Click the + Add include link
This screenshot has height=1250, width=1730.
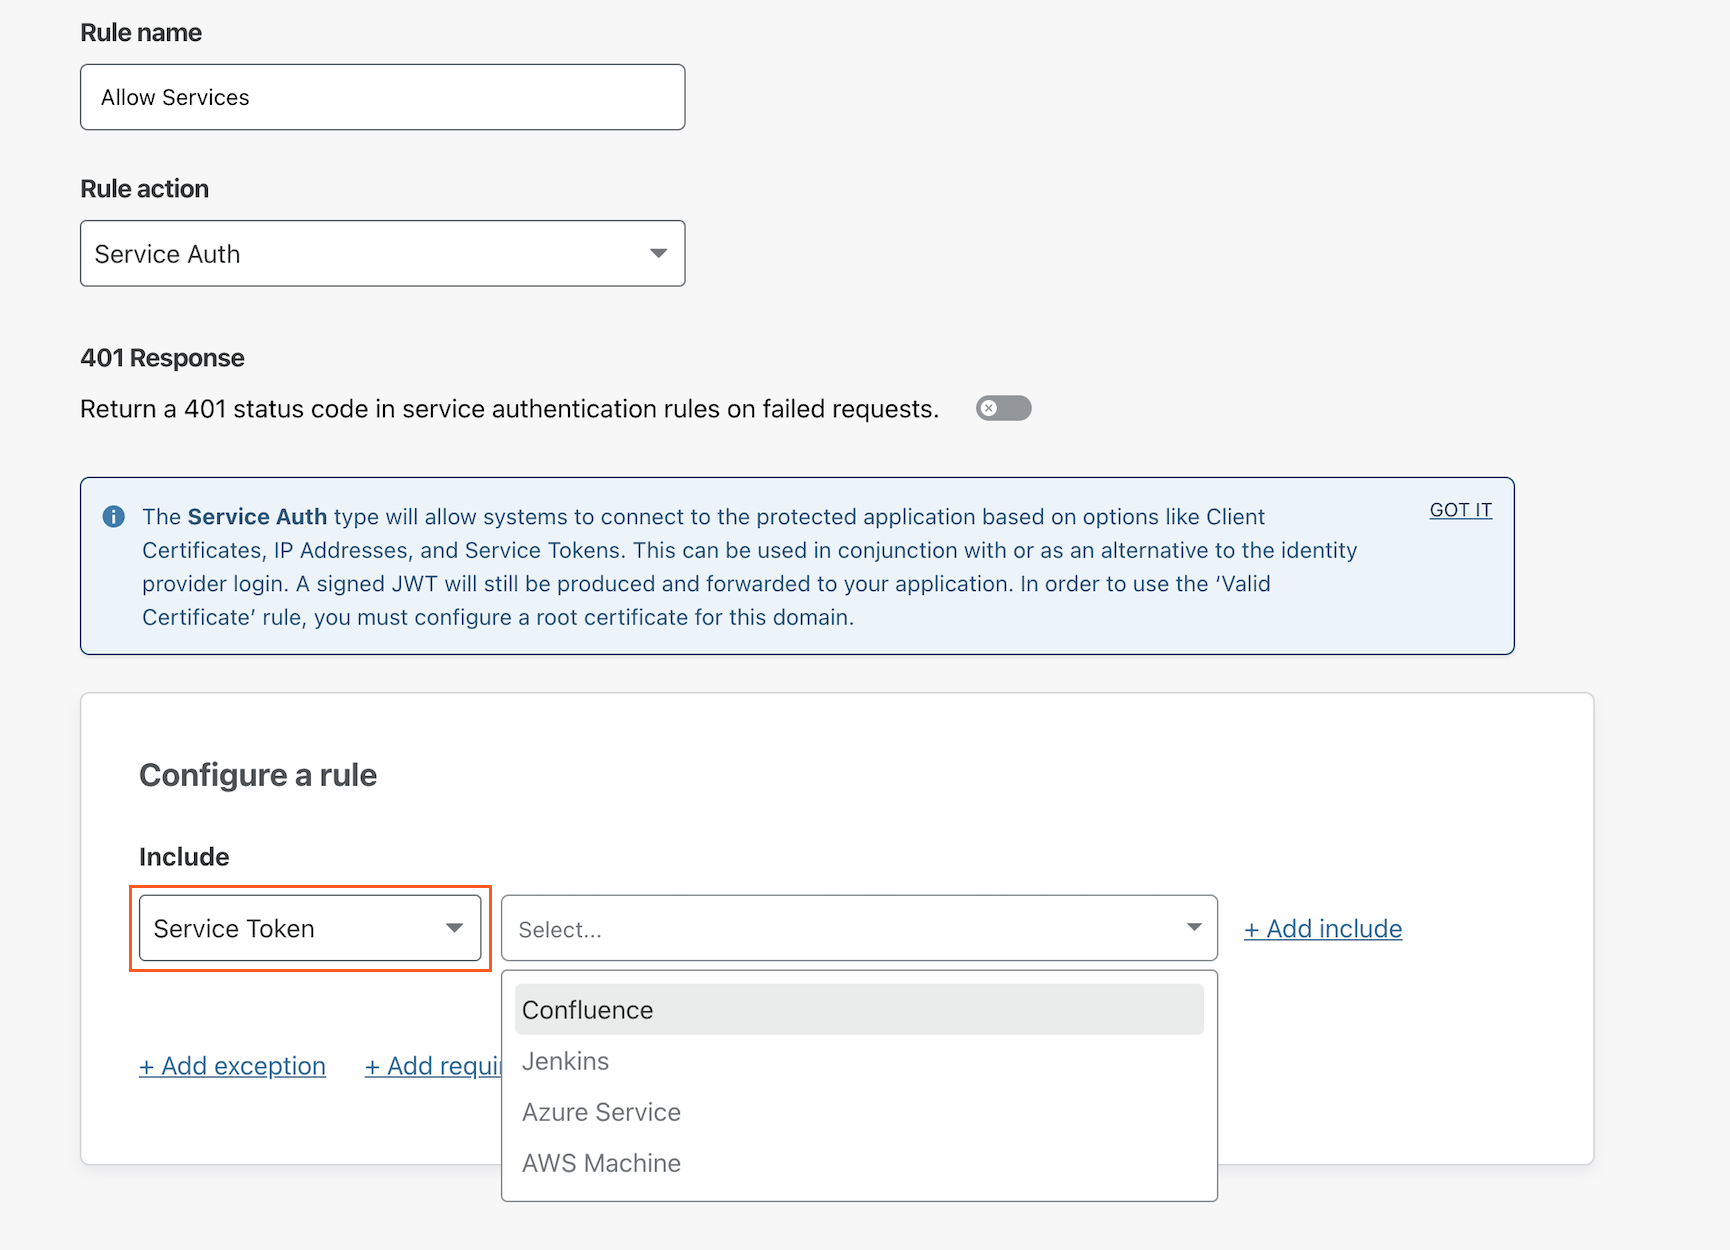(1322, 929)
